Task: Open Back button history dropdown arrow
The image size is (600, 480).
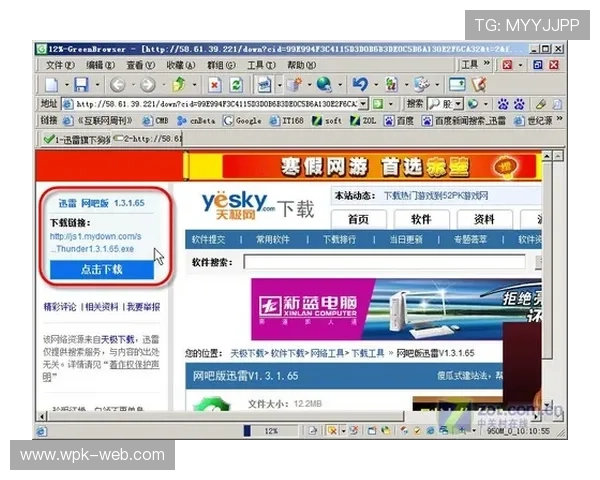Action: coord(133,85)
